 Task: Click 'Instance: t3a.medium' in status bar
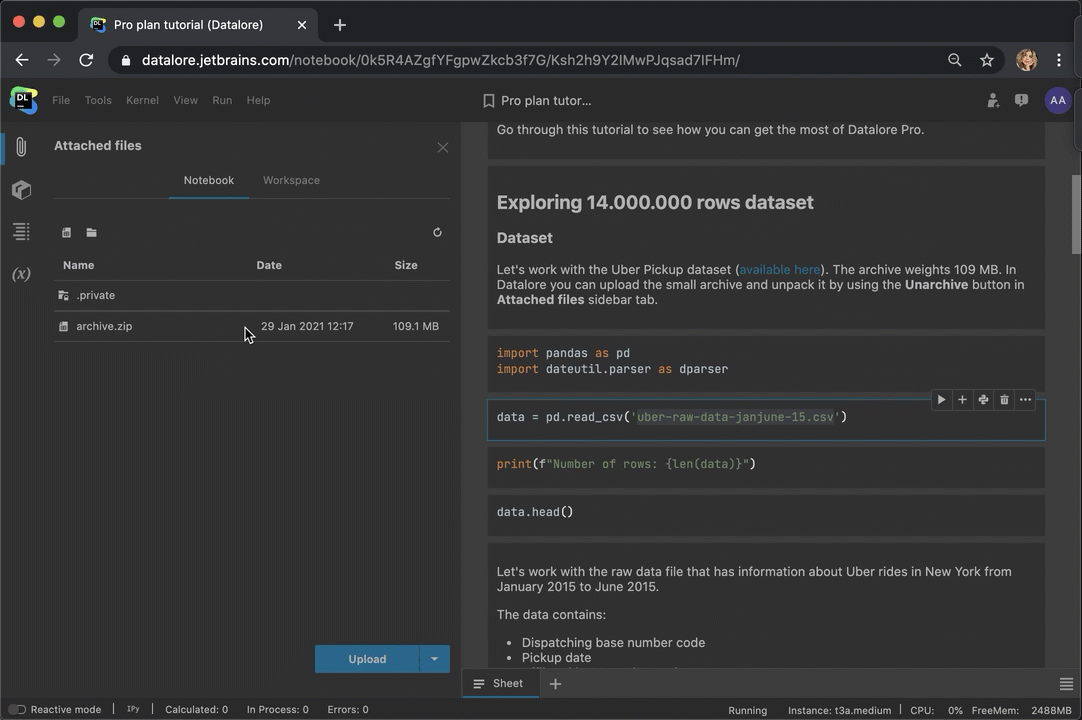pyautogui.click(x=839, y=710)
